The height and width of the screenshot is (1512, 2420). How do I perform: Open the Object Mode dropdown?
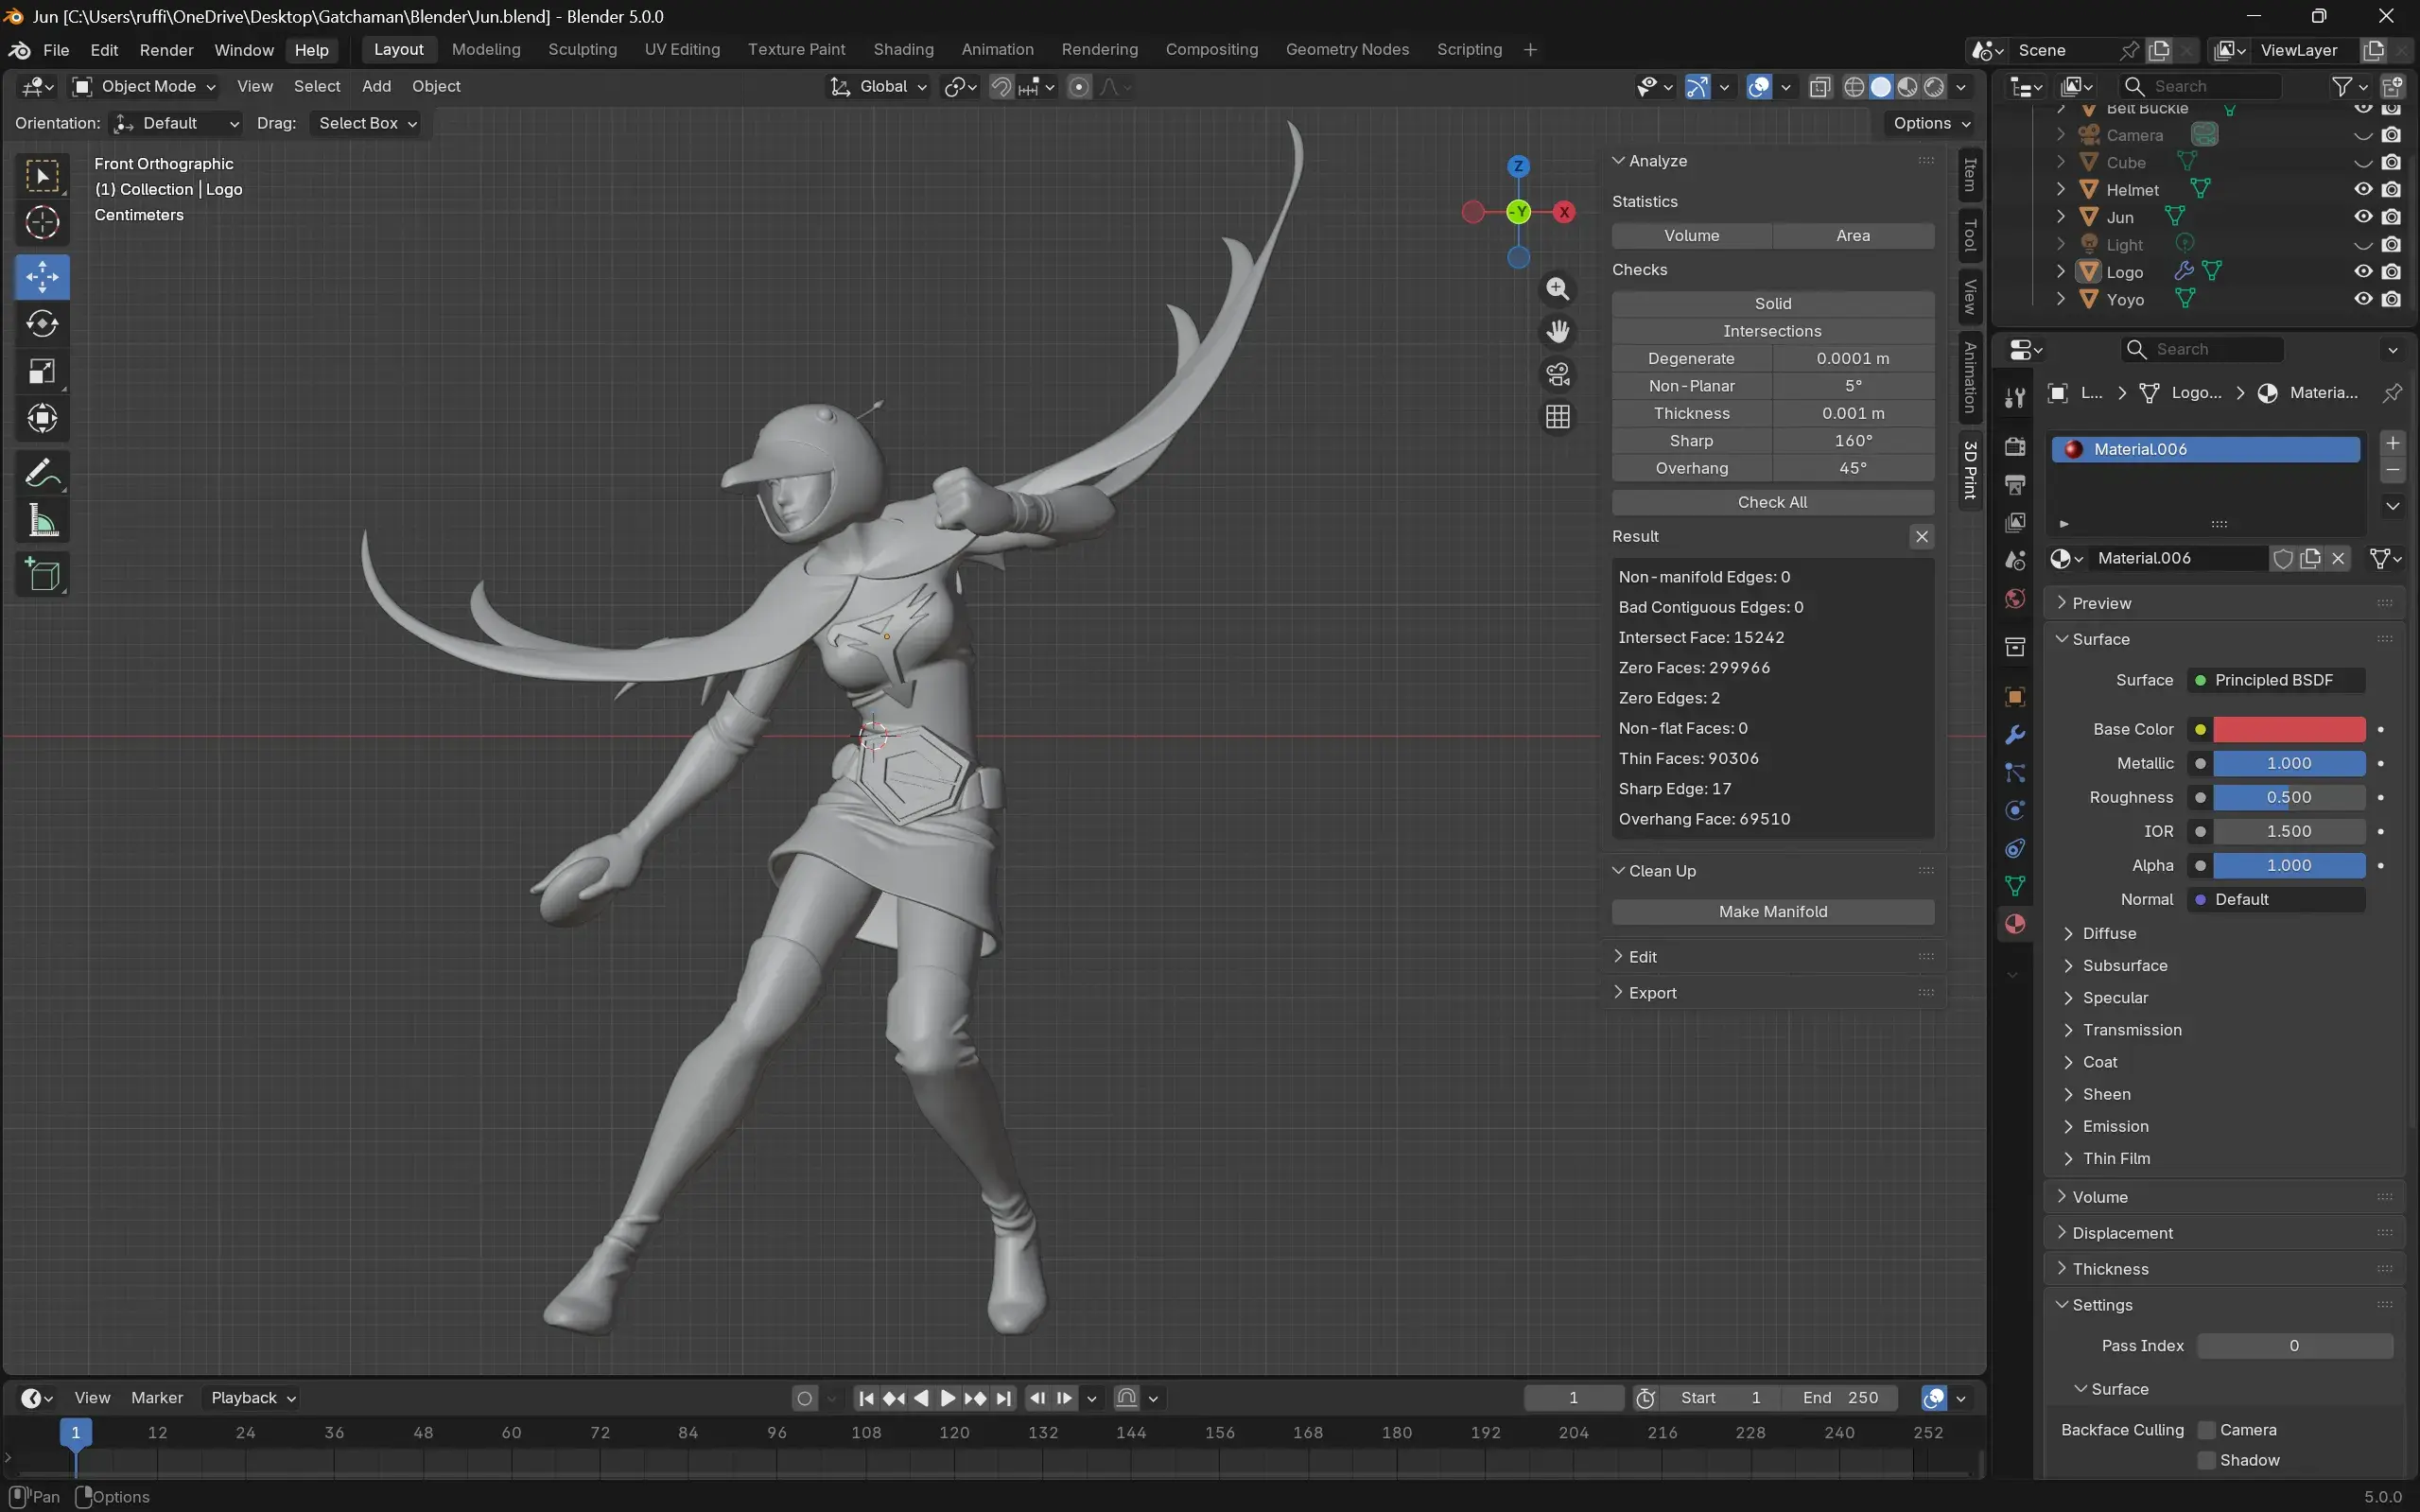144,87
